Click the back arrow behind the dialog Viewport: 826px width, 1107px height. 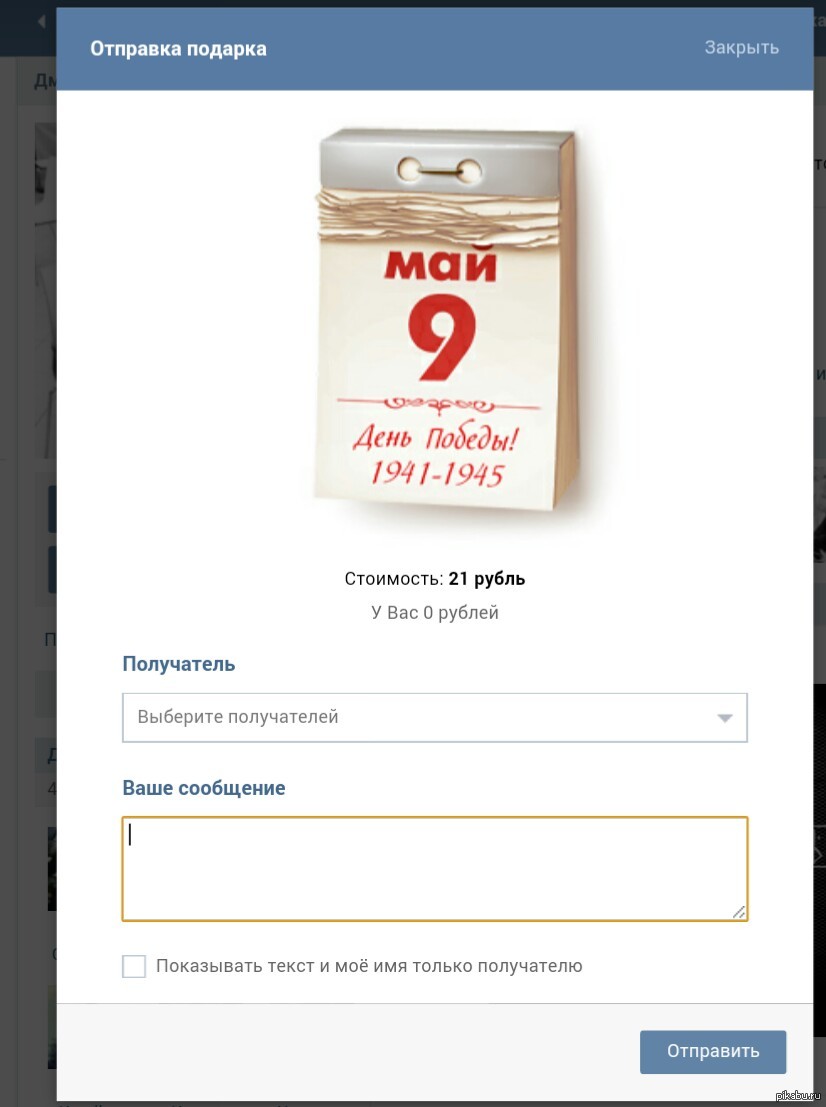(41, 22)
